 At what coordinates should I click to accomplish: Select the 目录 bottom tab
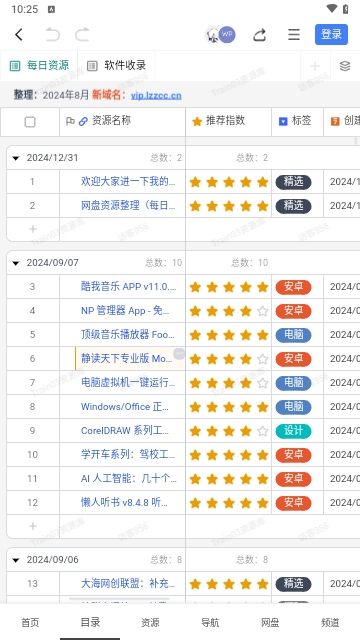click(90, 622)
